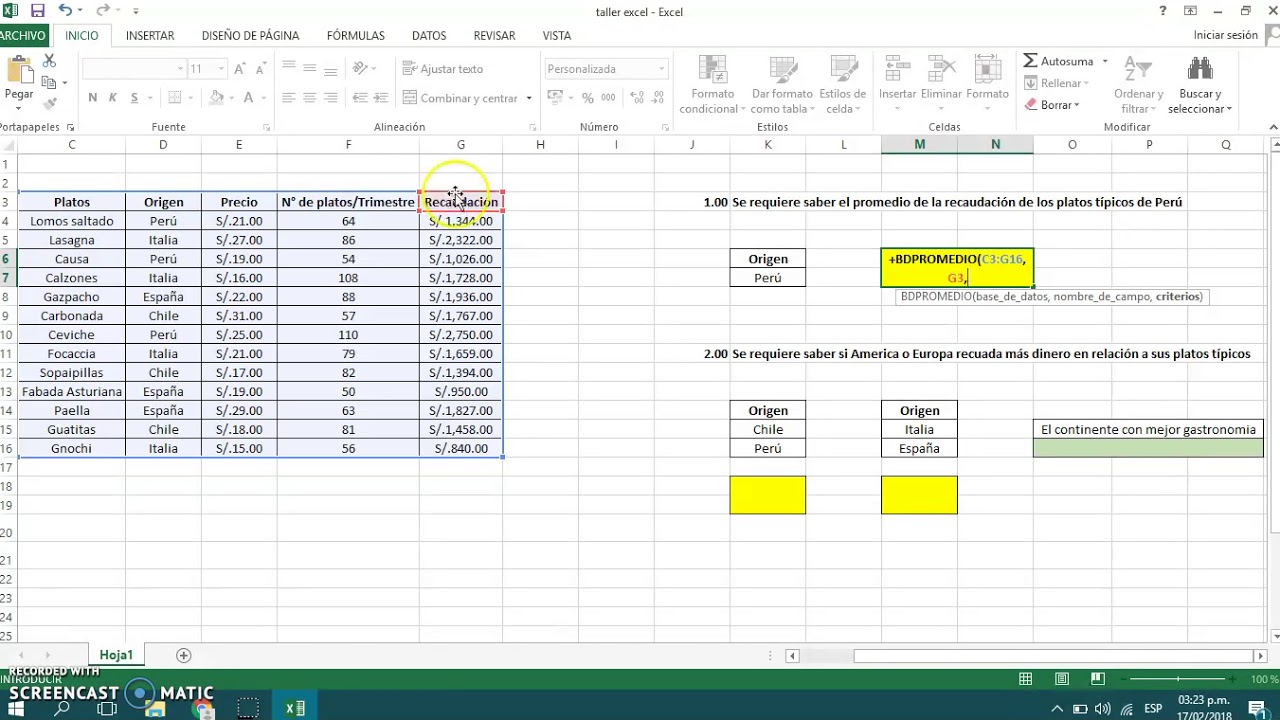Image resolution: width=1280 pixels, height=720 pixels.
Task: Open Formato condicional menu
Action: point(712,85)
